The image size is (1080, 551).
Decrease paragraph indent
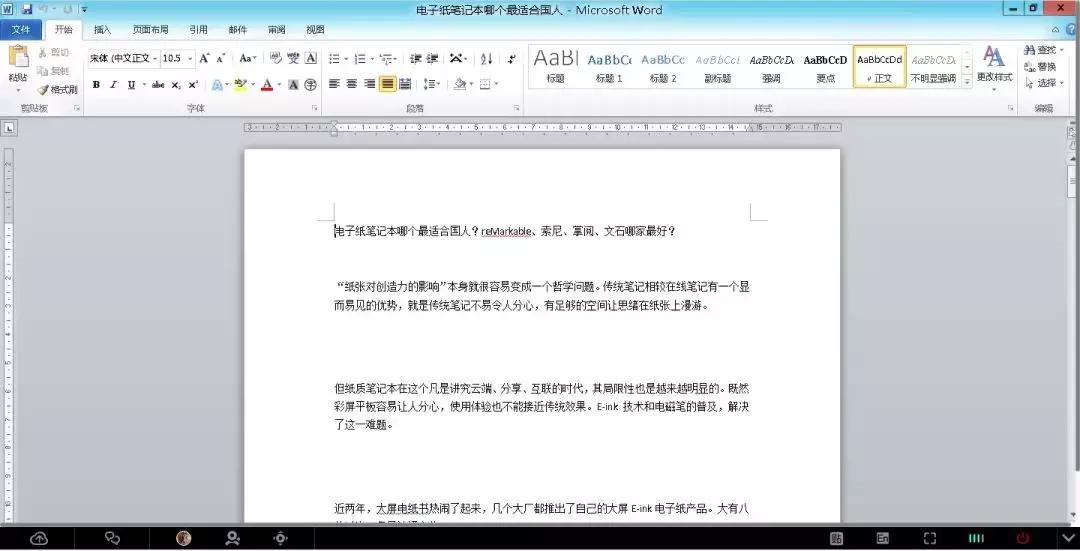pyautogui.click(x=415, y=59)
